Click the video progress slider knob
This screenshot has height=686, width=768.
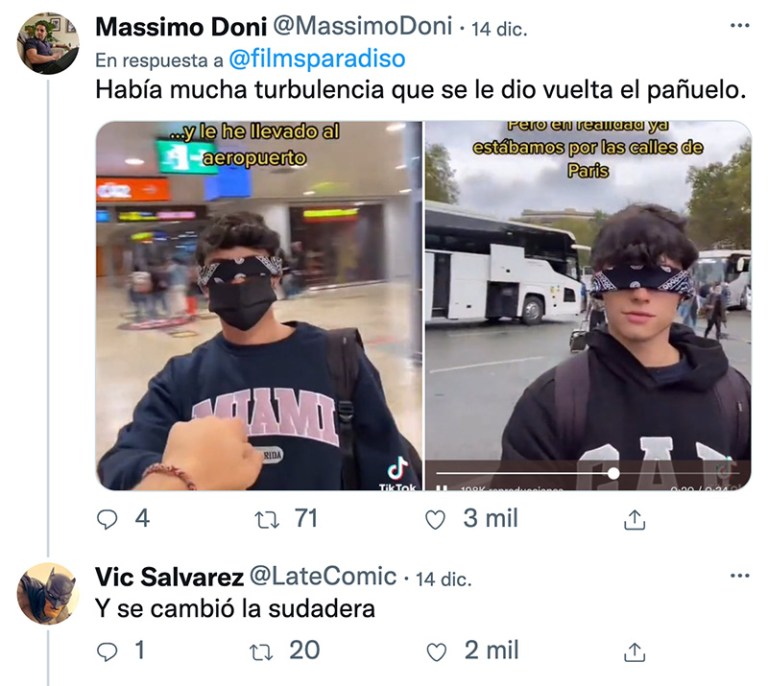point(613,473)
